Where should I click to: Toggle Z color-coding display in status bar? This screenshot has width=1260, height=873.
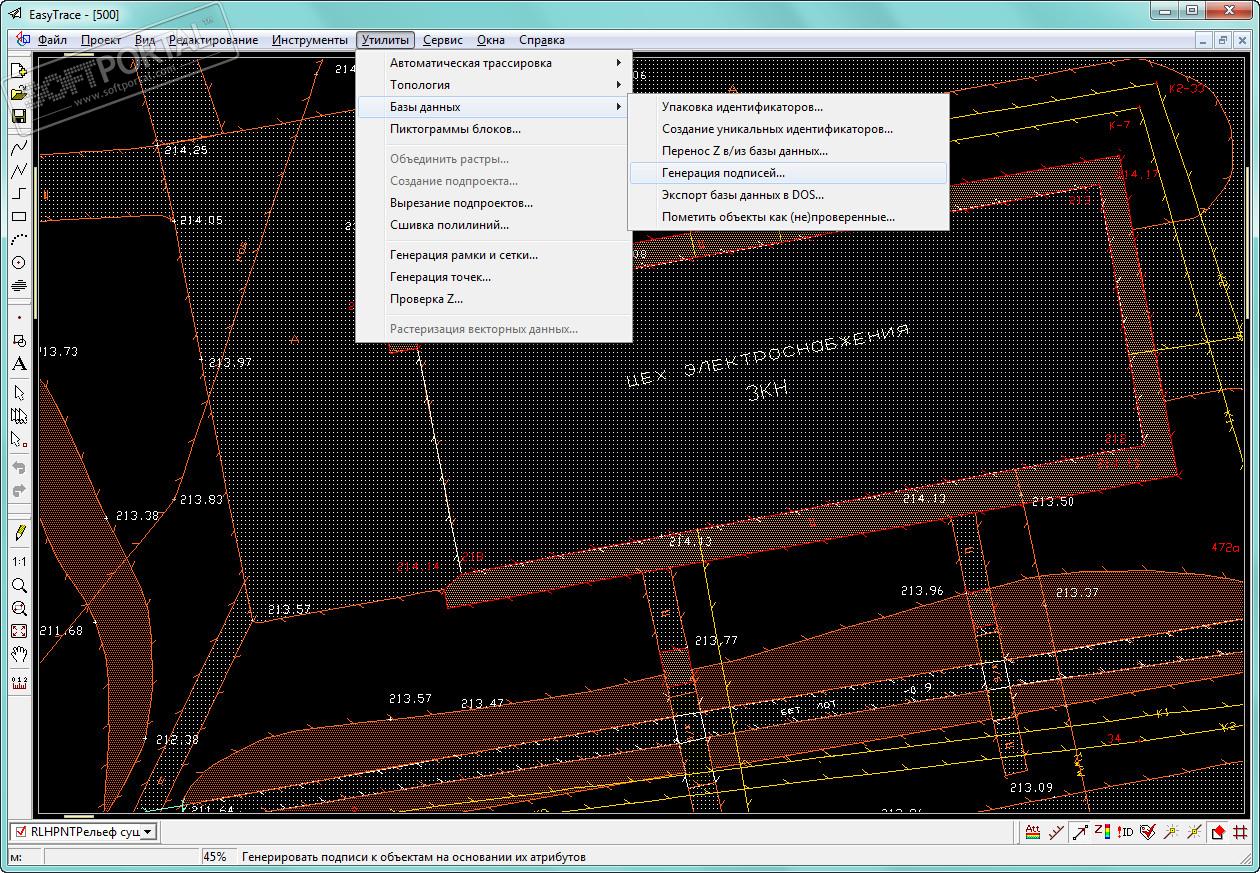(x=1103, y=831)
